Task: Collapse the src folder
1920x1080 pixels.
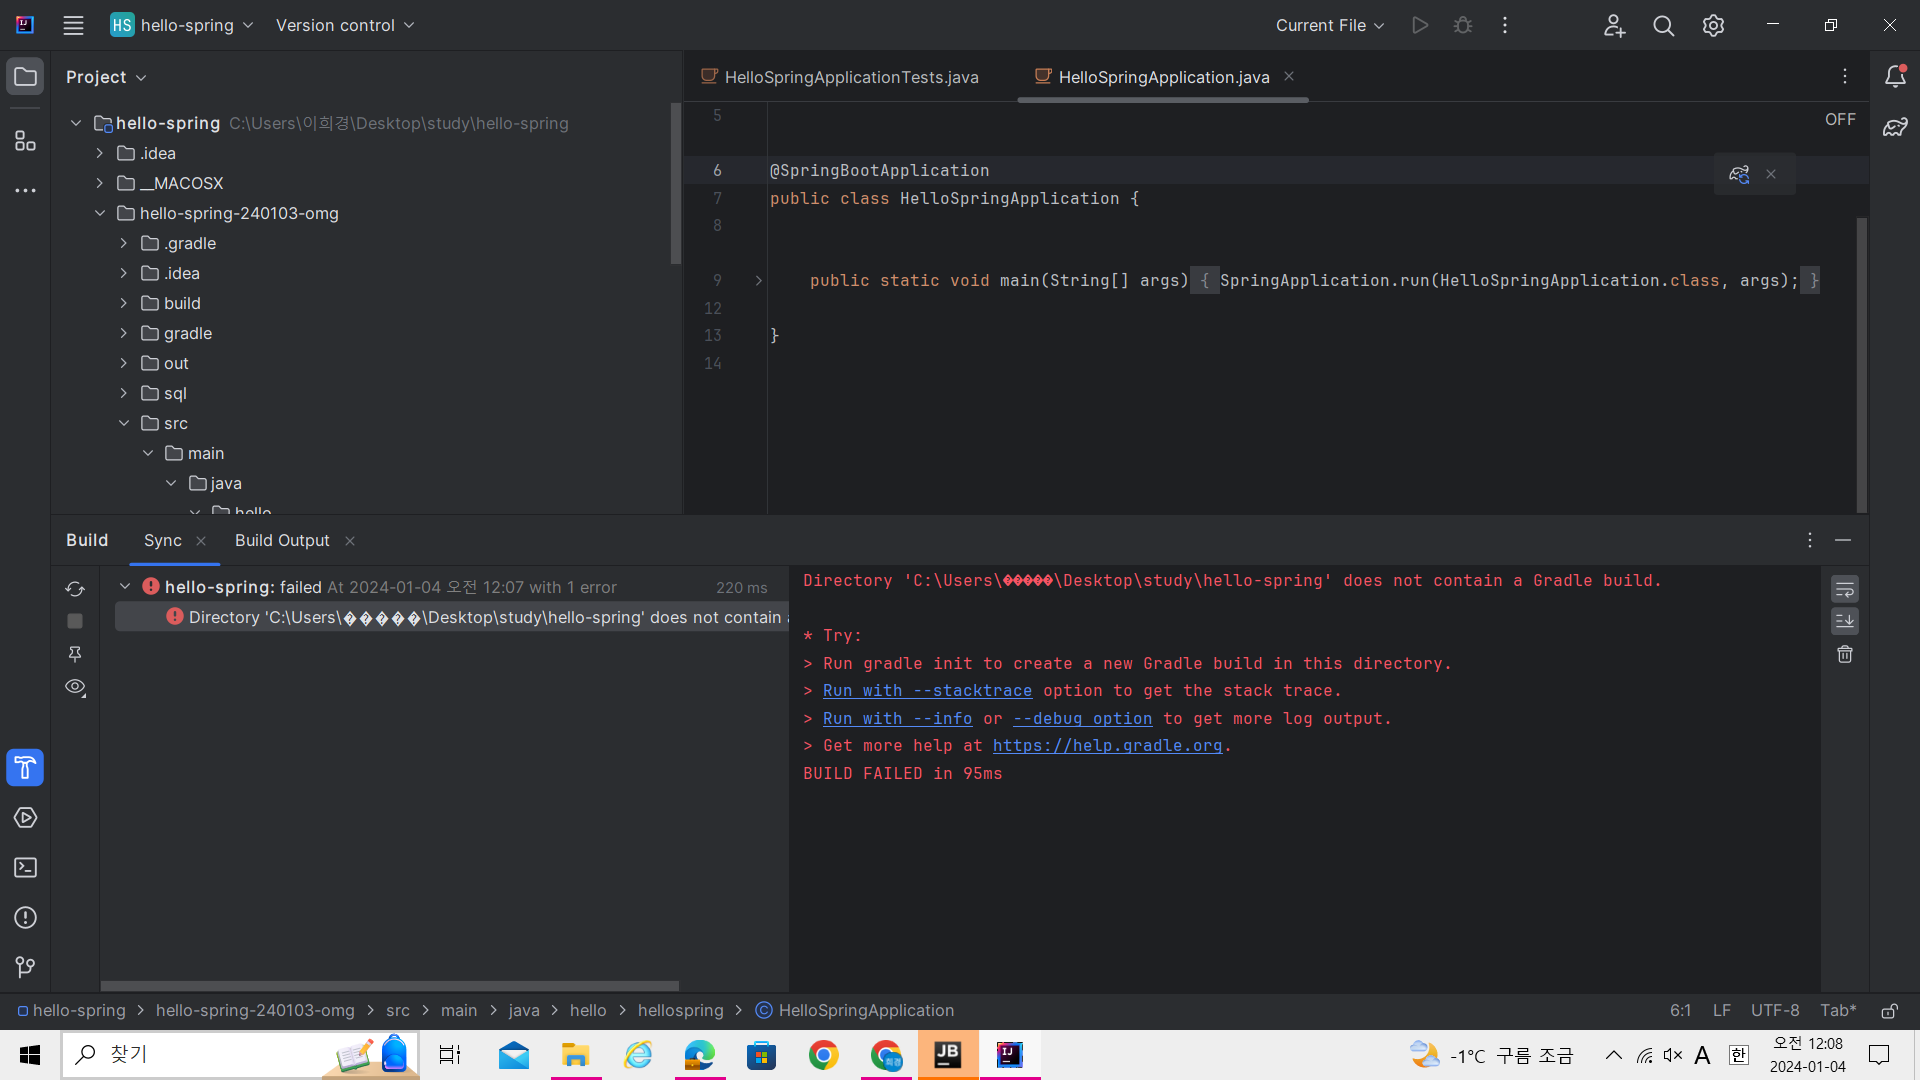Action: pyautogui.click(x=124, y=423)
